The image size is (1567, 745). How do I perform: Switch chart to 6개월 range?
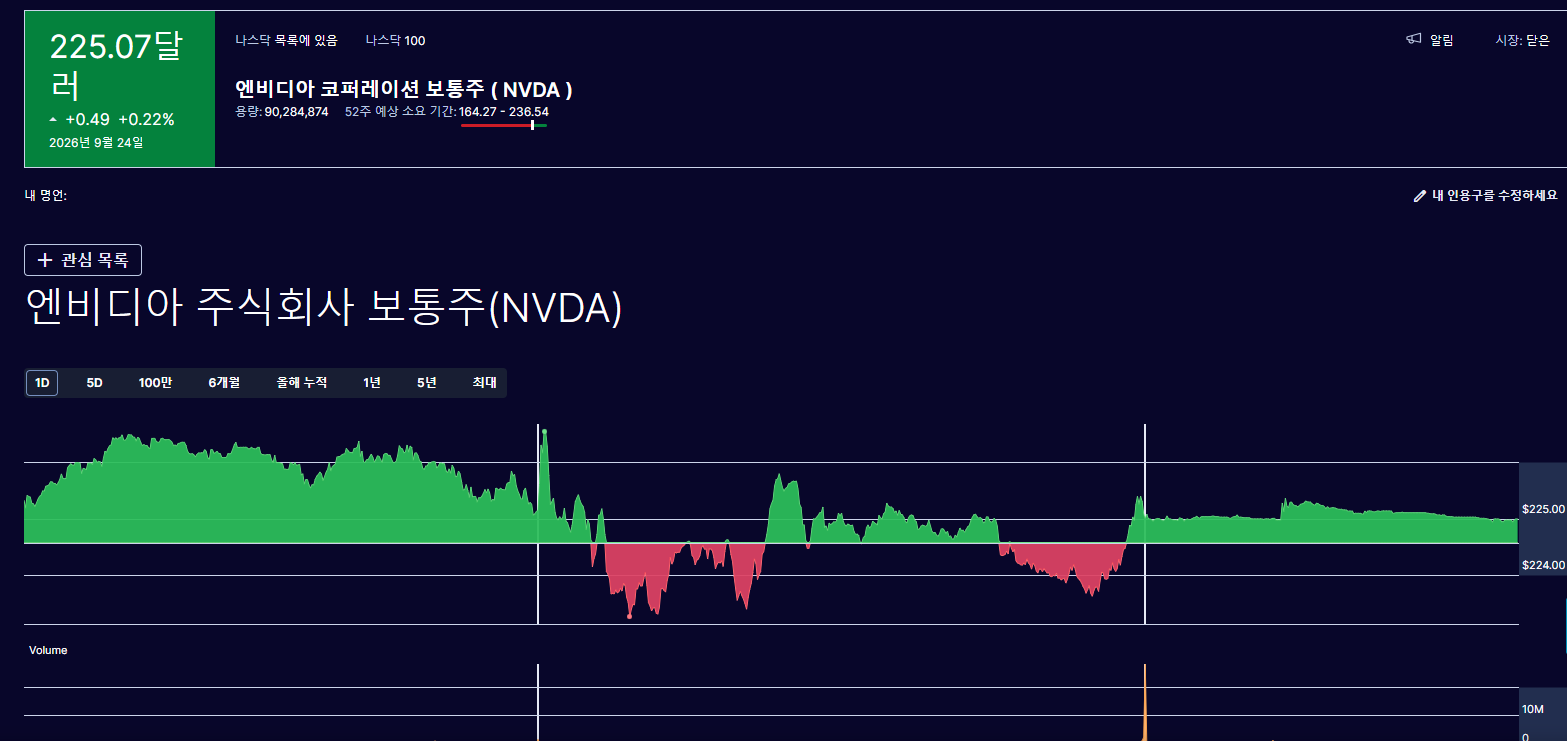pyautogui.click(x=224, y=383)
